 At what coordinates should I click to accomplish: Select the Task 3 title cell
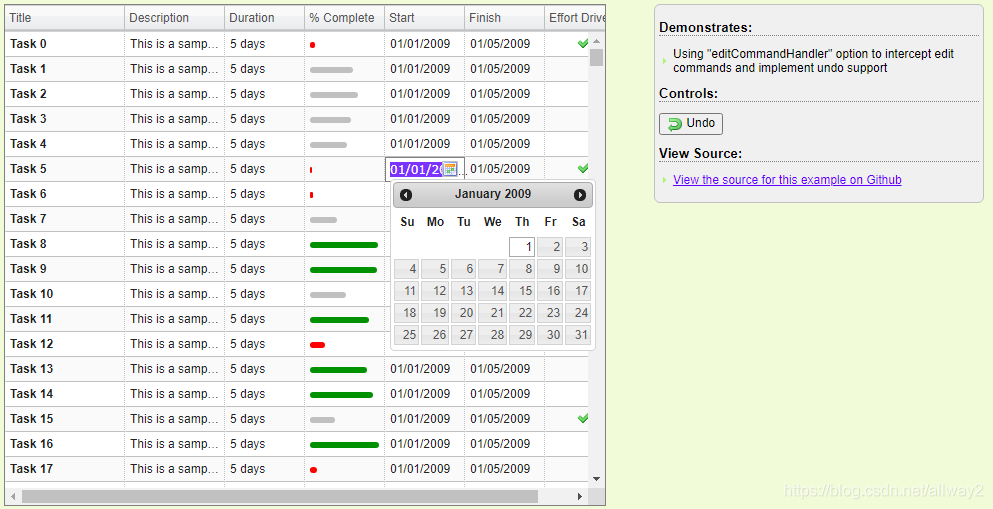[65, 118]
